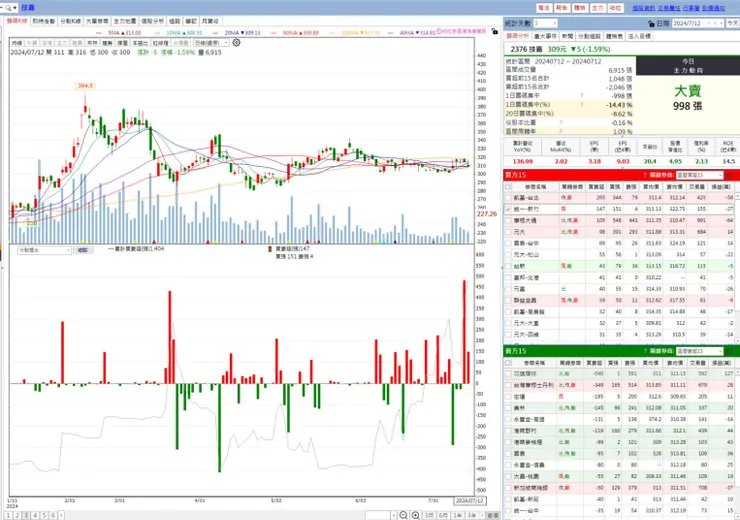Click the 今天 button beside date

point(732,23)
